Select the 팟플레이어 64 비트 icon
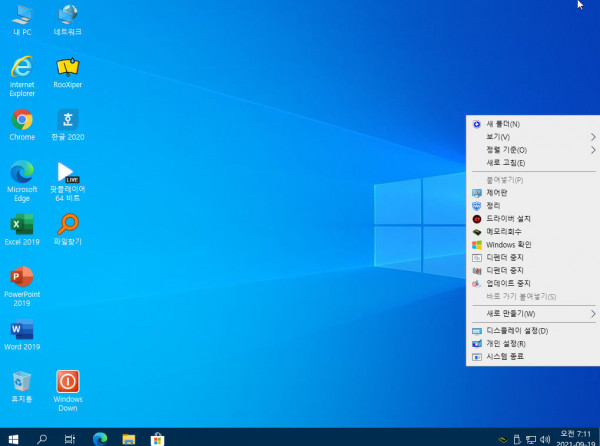600x446 pixels. (x=68, y=181)
